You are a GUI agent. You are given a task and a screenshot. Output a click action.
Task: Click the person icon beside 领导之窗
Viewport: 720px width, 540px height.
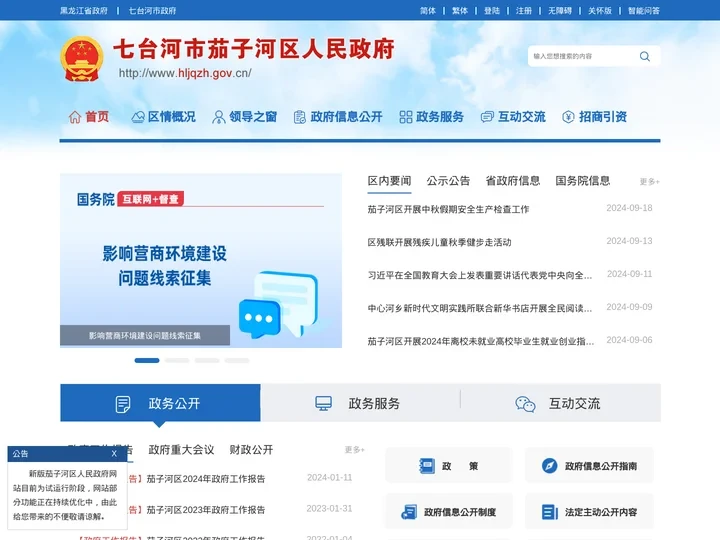coord(219,117)
